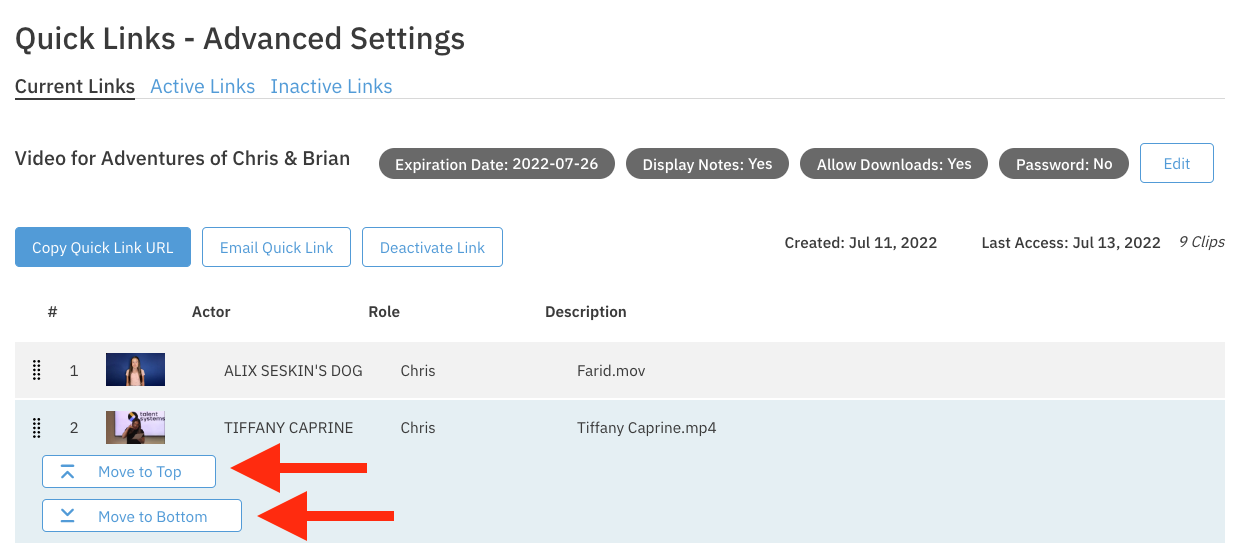Click the Expiration Date badge
Screen dimensions: 1236x544
click(496, 164)
